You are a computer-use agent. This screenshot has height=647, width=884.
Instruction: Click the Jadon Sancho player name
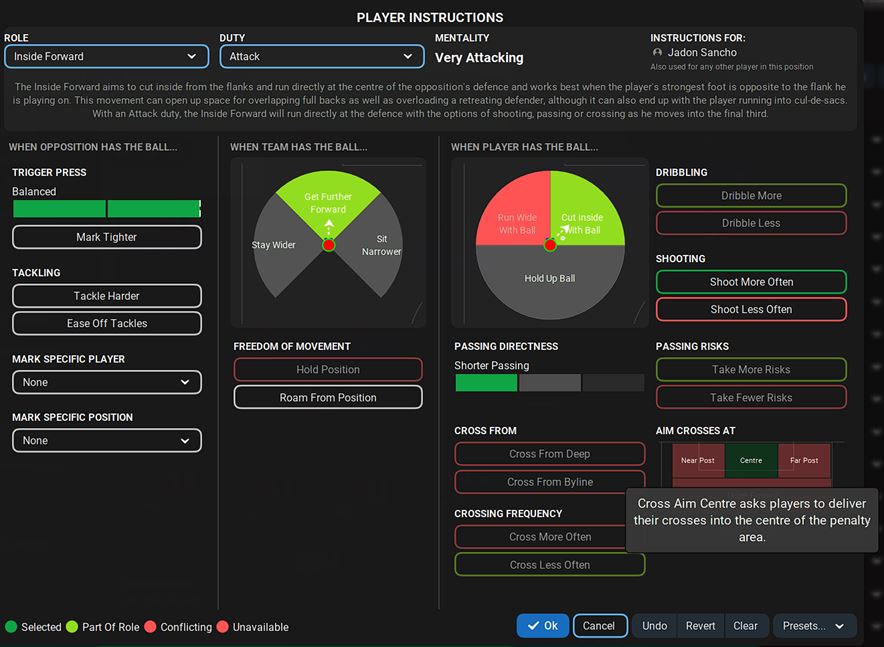(702, 52)
